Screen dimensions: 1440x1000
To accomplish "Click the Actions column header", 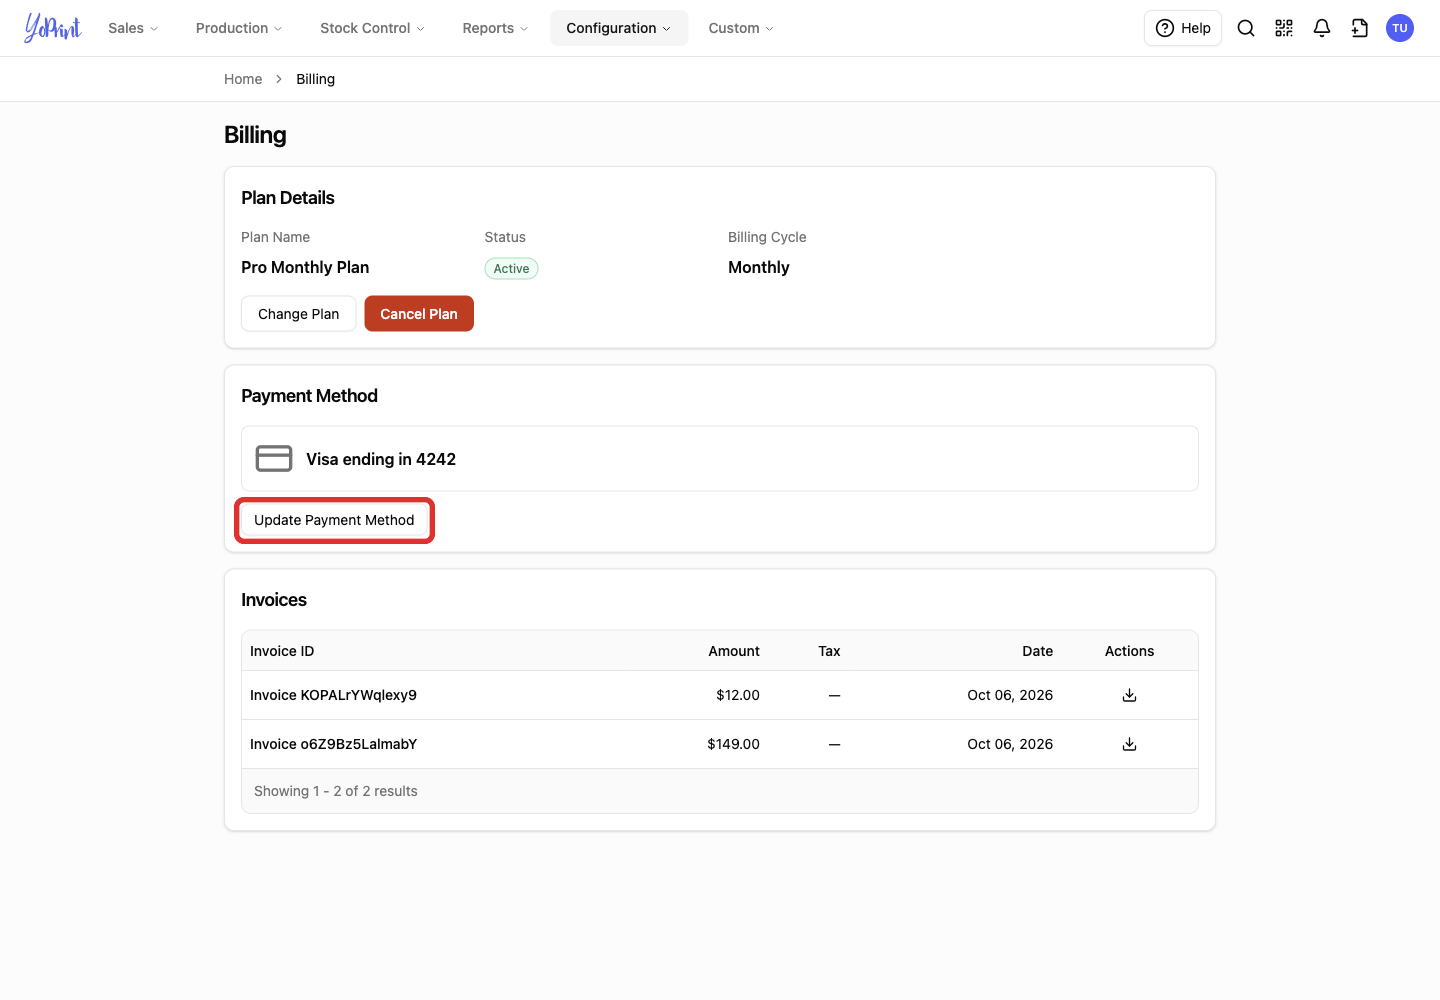I will click(x=1129, y=651).
